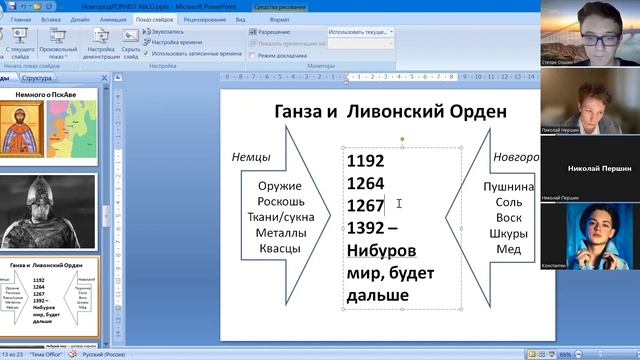Open the 'Вставка' ribbon tab
The height and width of the screenshot is (360, 640).
coord(51,19)
